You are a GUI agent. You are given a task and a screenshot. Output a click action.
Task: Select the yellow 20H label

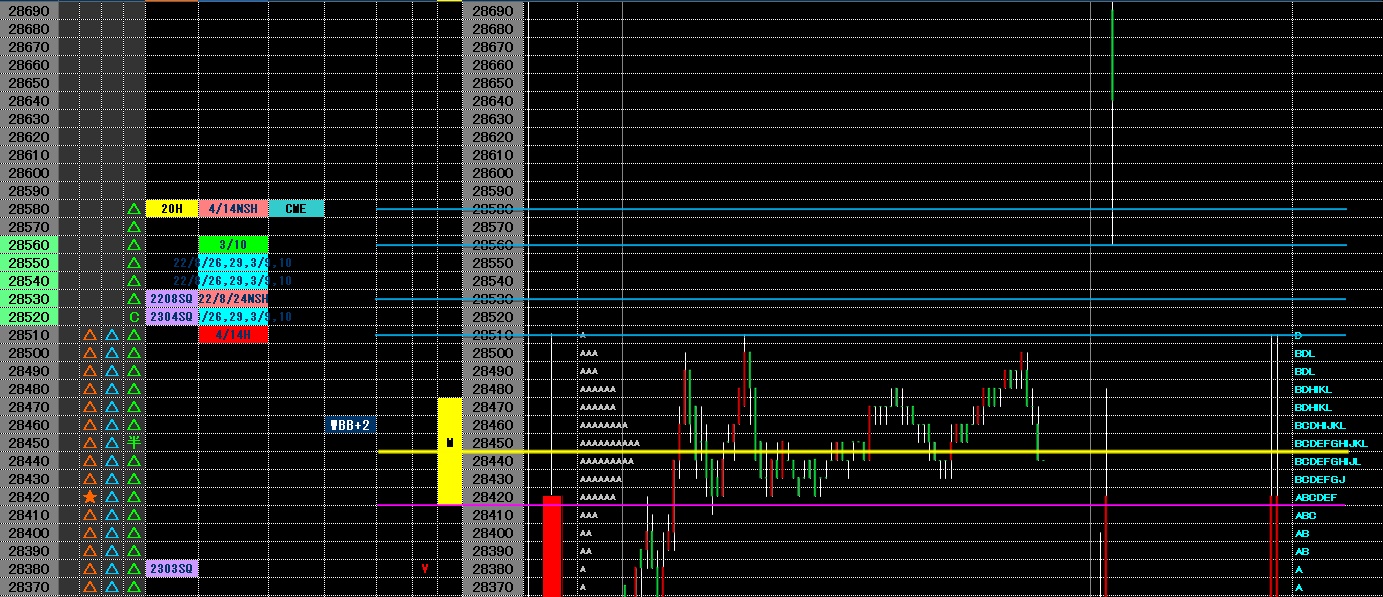(172, 209)
